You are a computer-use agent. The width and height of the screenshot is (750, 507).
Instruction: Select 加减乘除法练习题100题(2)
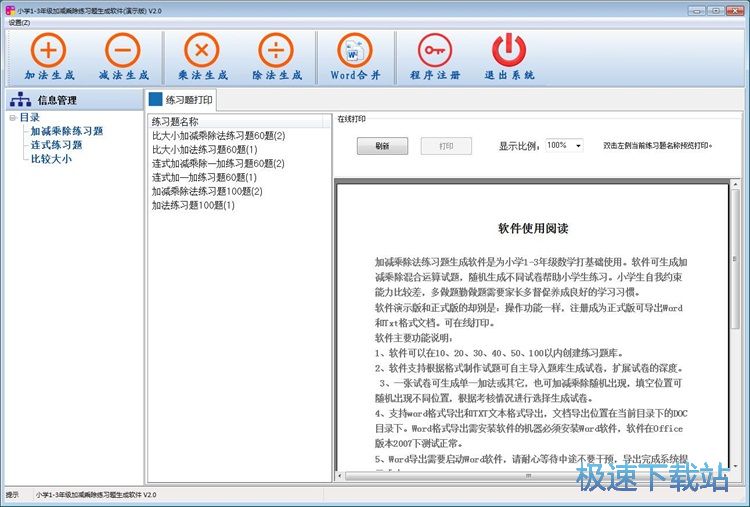coord(207,191)
